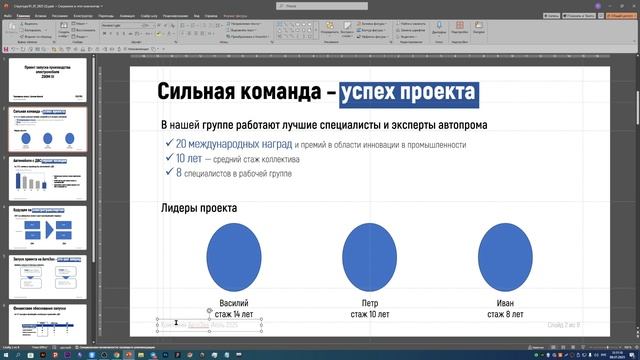Open the Файл tab
Screen dimensions: 640x360
[7, 16]
